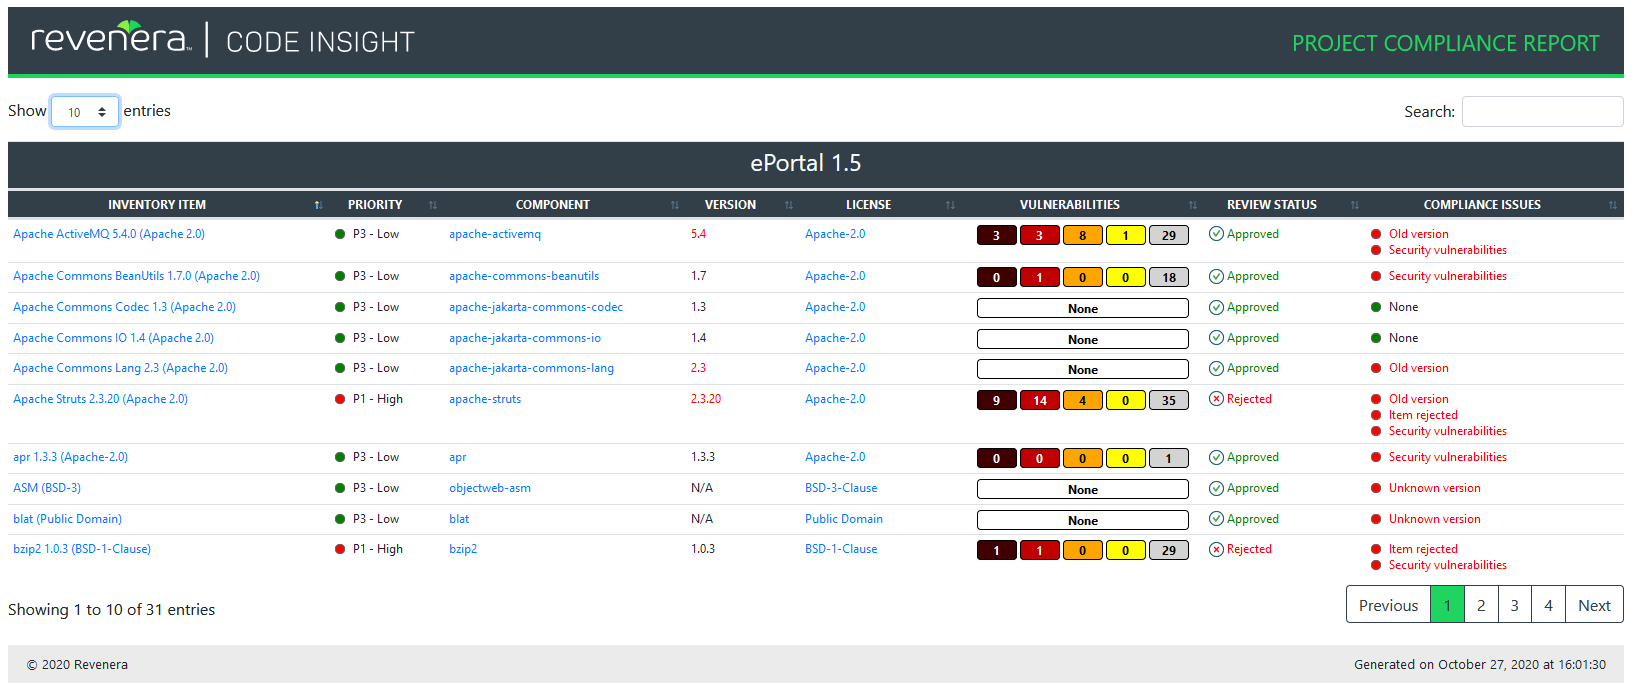The image size is (1634, 691).
Task: Open objectweb-asm component link
Action: tap(490, 488)
